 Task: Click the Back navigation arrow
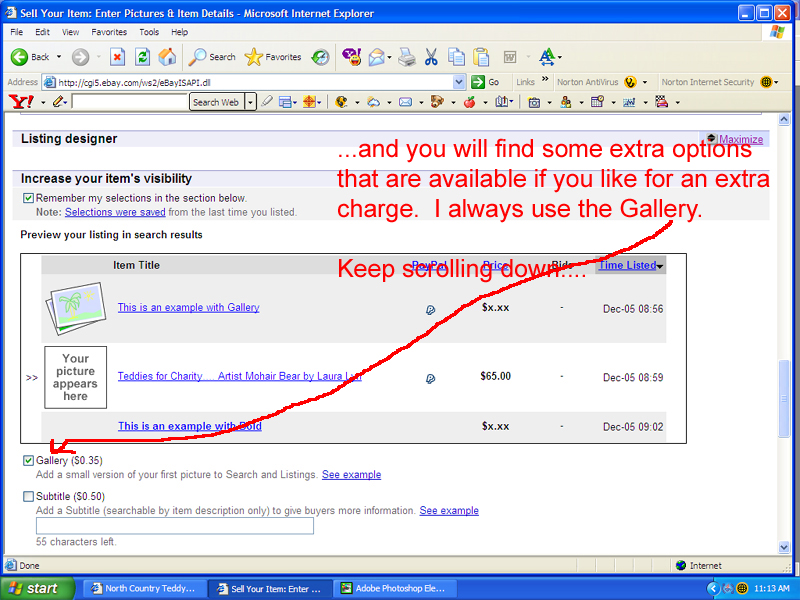[30, 57]
